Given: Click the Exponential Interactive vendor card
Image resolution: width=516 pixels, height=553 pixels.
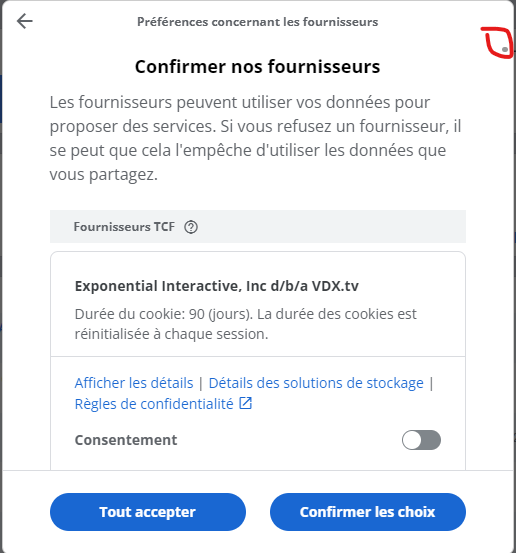Looking at the screenshot, I should pos(258,360).
